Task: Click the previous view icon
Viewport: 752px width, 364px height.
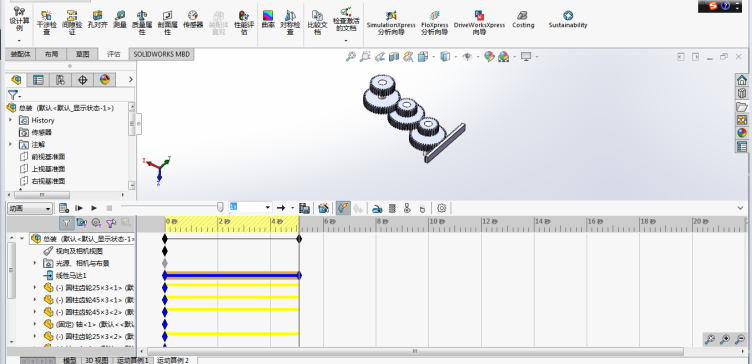Action: [379, 57]
